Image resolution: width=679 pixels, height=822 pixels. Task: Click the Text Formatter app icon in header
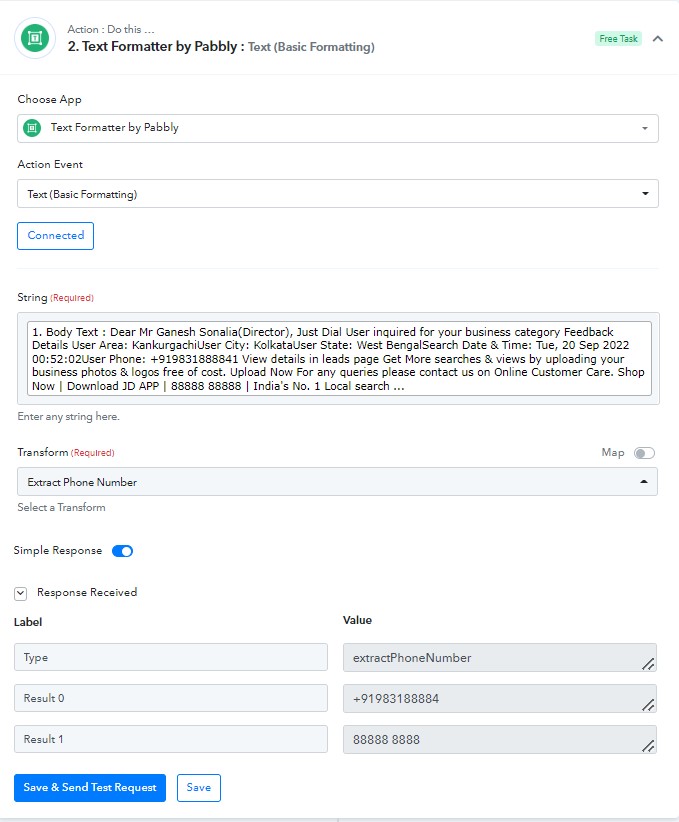[35, 38]
